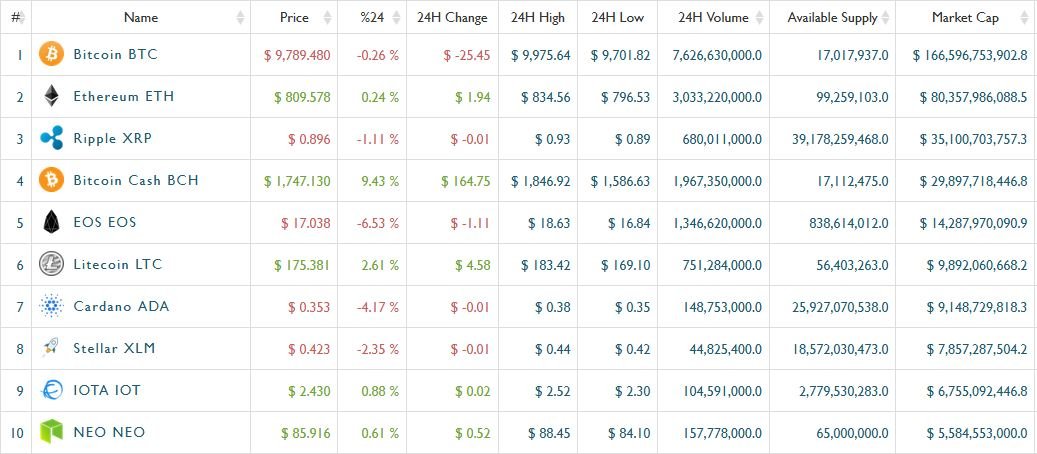
Task: Click the 24H High column header
Action: (x=538, y=18)
